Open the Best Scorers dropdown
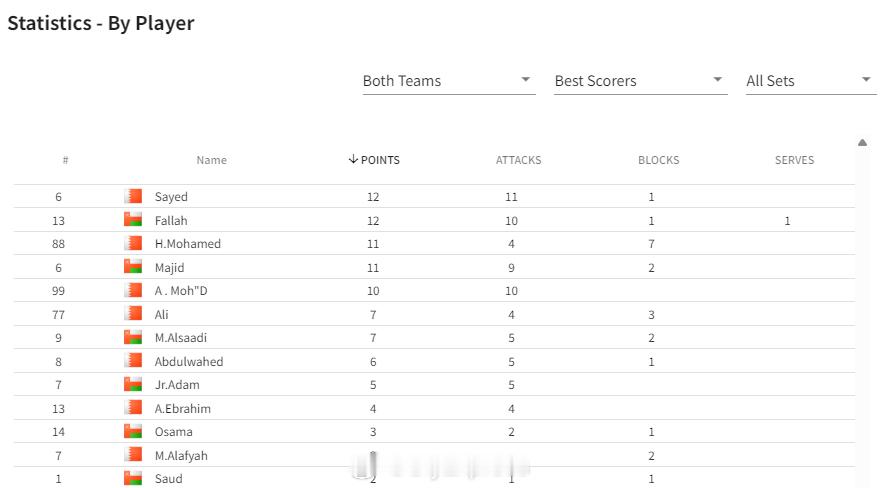 641,81
